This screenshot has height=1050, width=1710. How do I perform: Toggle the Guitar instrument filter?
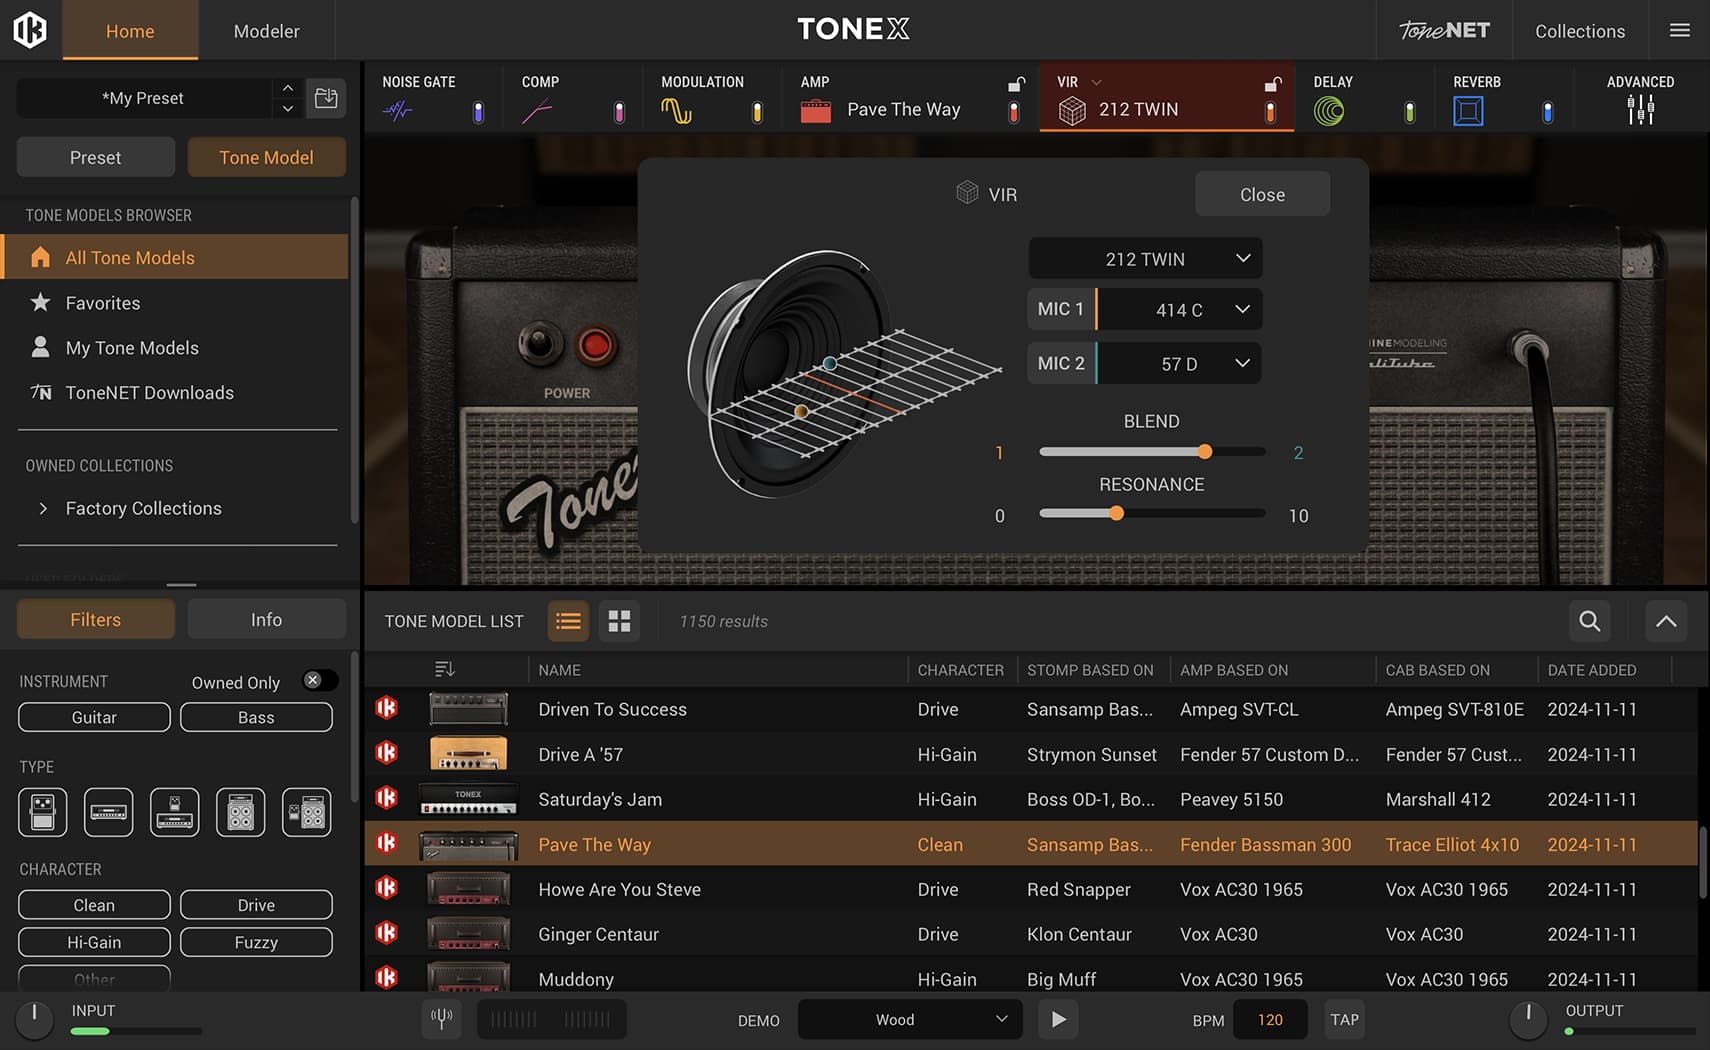[94, 717]
